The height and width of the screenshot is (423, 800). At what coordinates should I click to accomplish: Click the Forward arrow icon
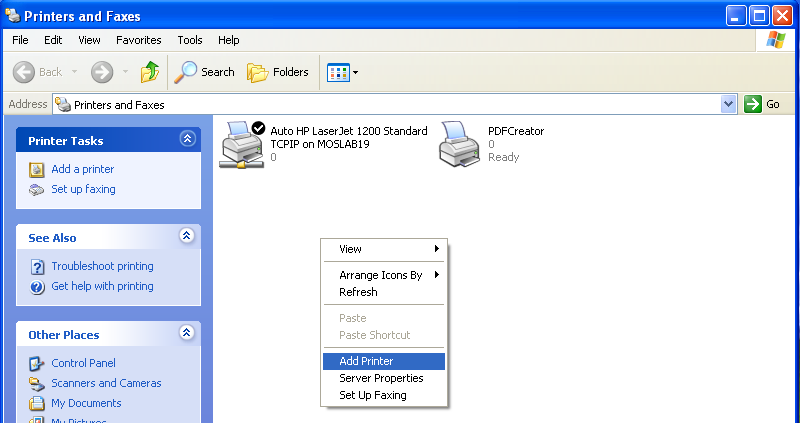pos(102,72)
